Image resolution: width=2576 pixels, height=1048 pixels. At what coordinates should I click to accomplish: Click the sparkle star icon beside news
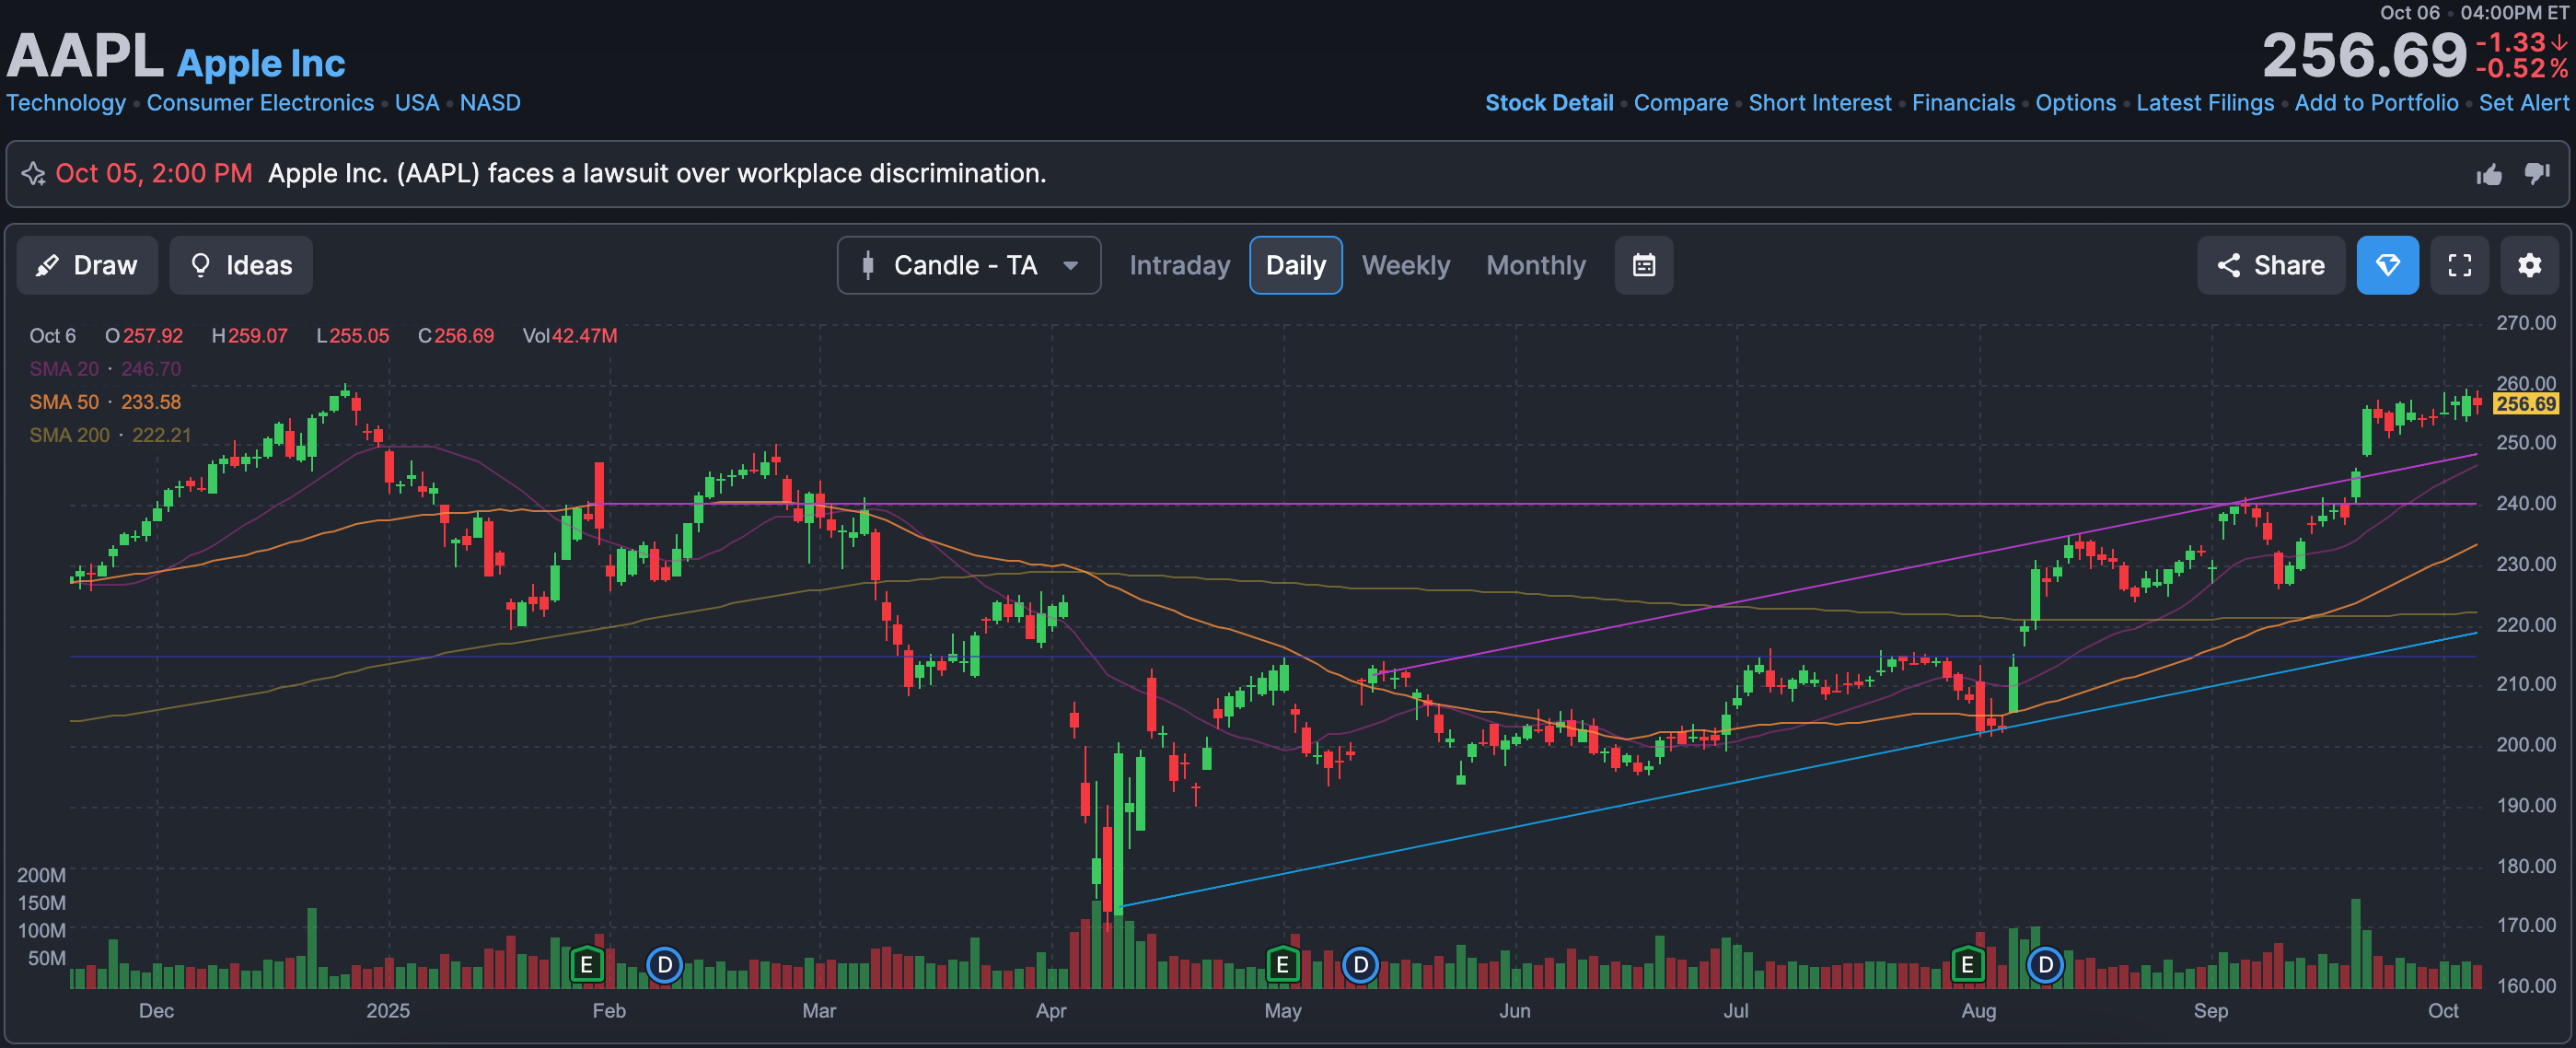[x=34, y=174]
